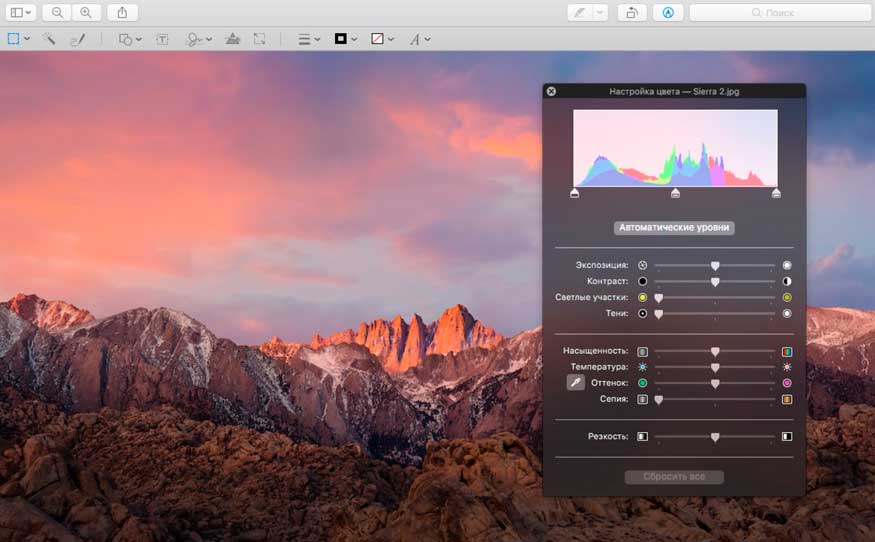
Task: Click the Экспозиция slider handle
Action: 715,265
